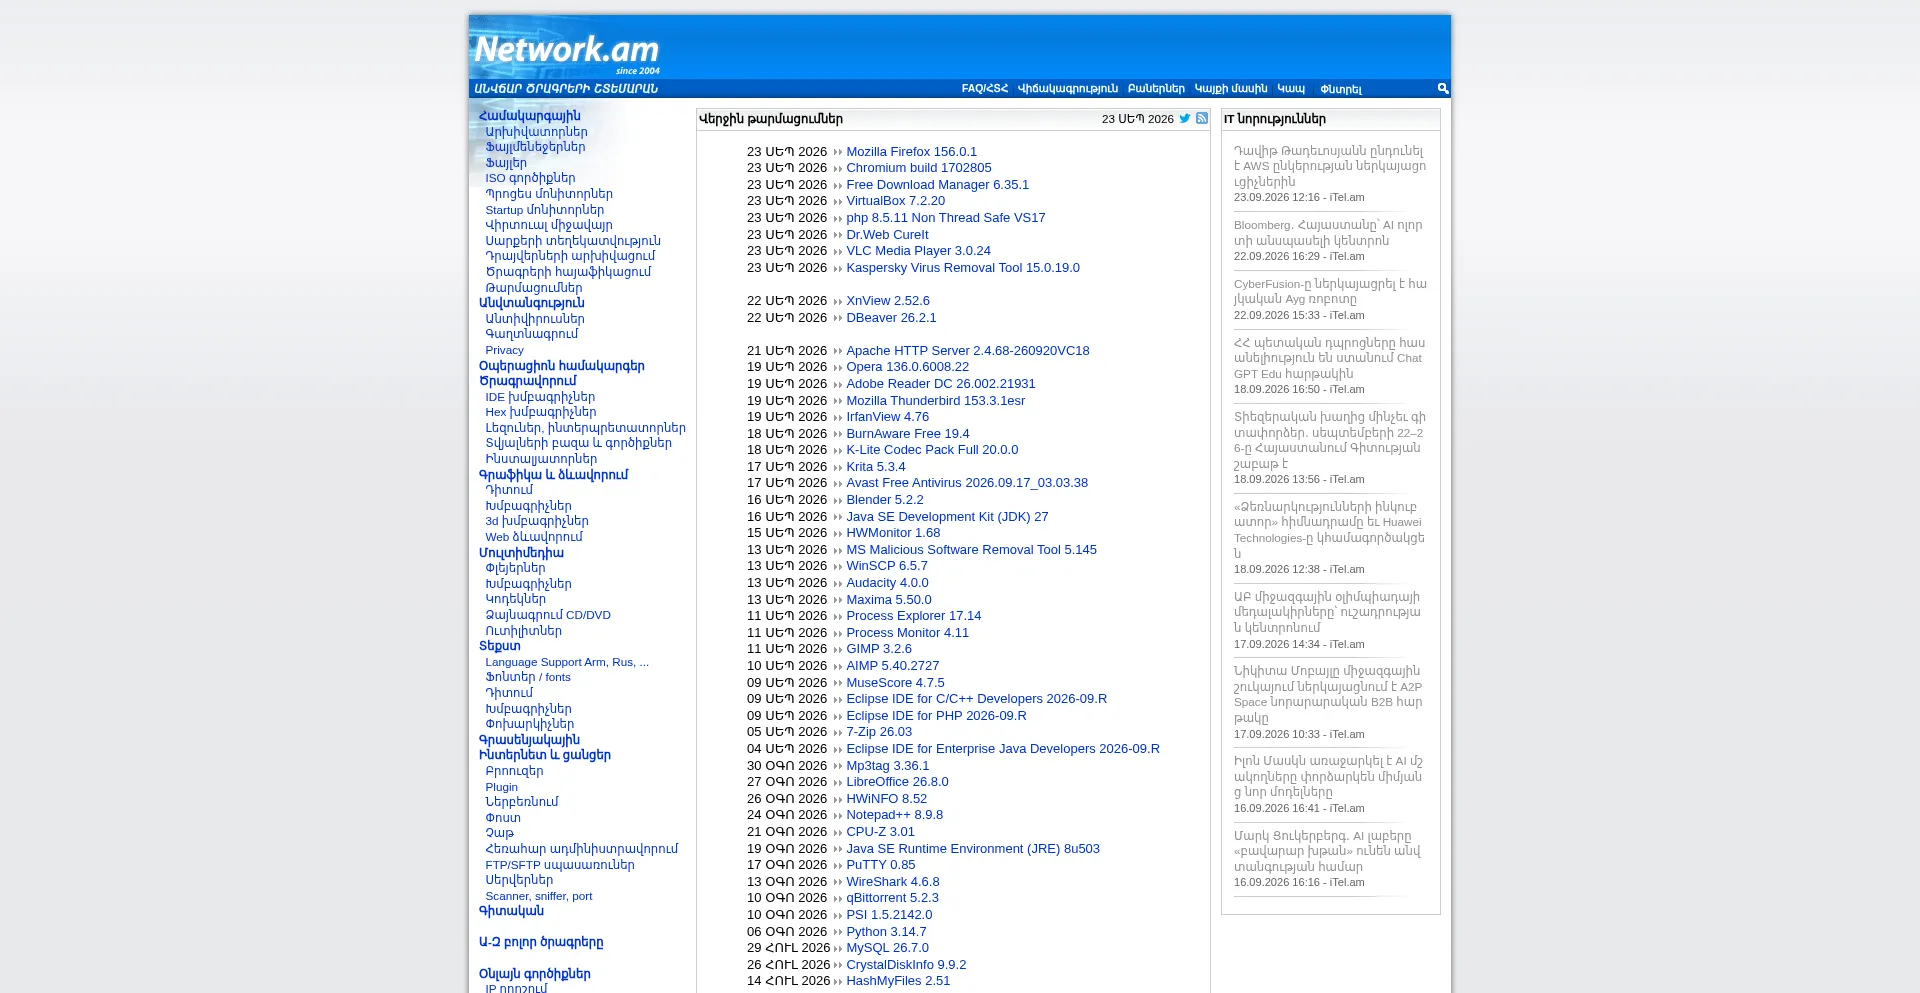Open Hex խմբագրիչներ sidebar category

541,412
